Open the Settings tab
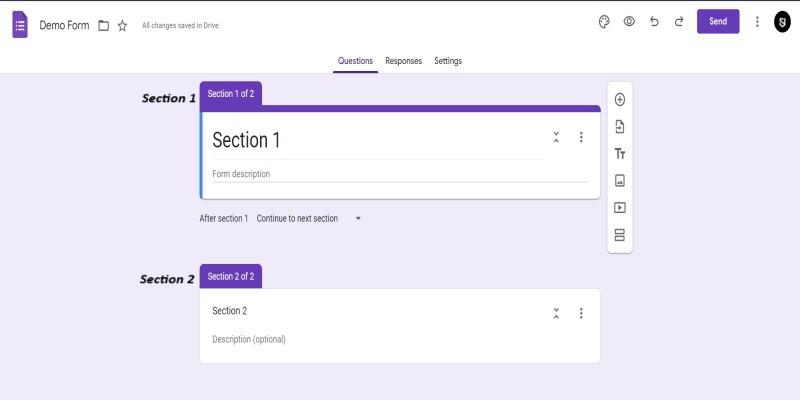Screen dimensions: 800x400 (448, 61)
